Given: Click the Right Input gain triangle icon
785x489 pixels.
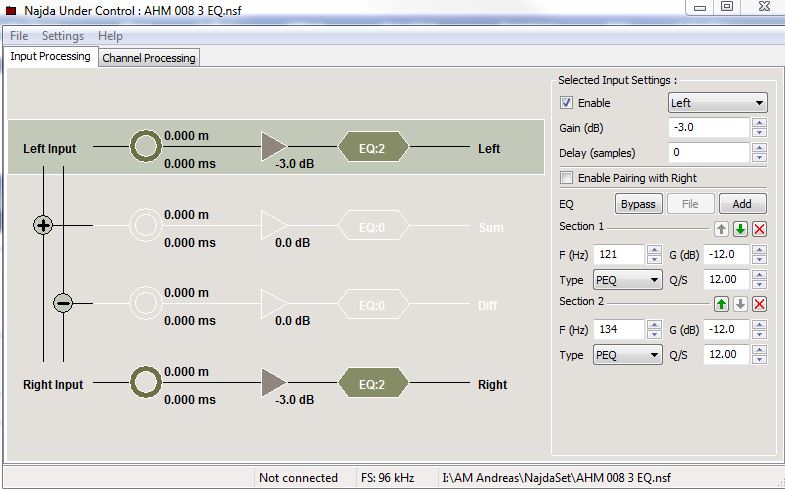Looking at the screenshot, I should (274, 382).
